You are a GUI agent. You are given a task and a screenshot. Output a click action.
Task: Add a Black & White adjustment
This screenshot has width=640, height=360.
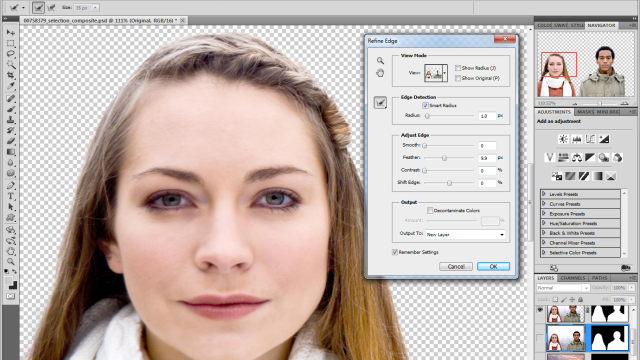[590, 157]
